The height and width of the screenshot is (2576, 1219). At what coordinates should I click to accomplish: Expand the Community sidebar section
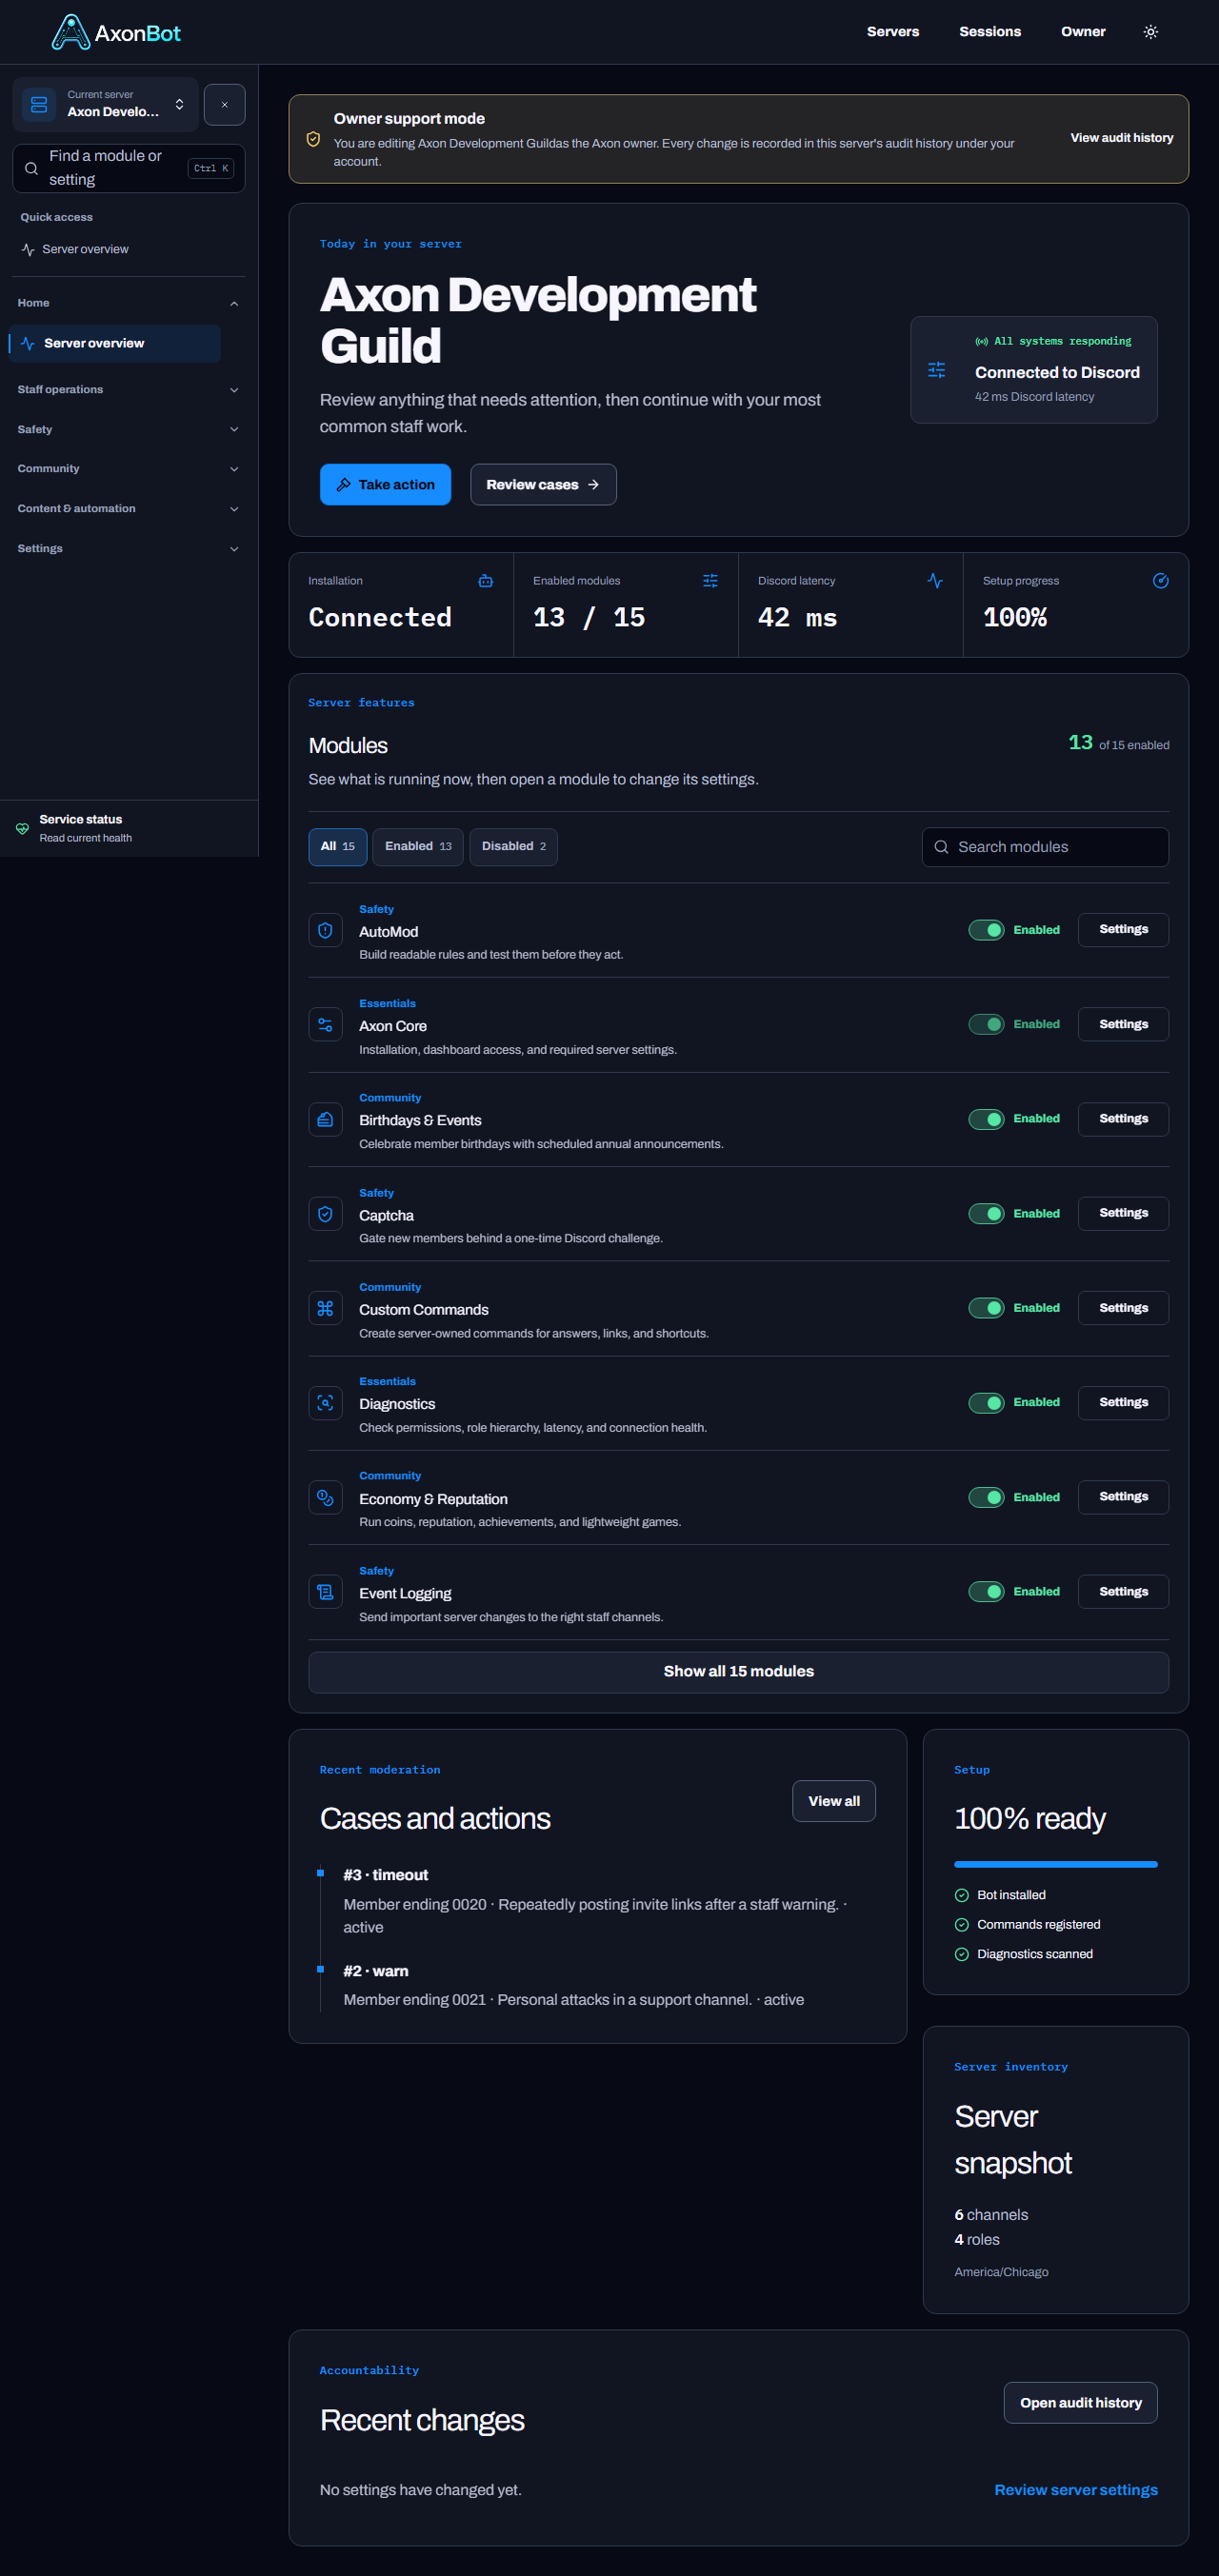[128, 469]
